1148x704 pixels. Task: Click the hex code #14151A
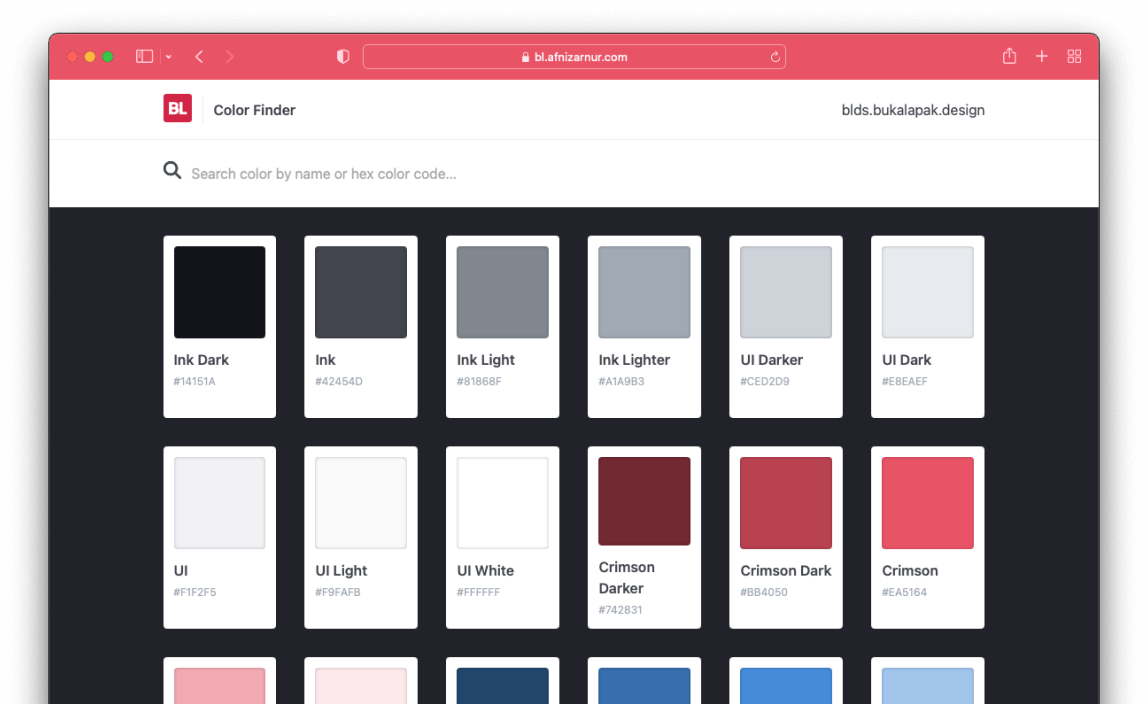coord(194,381)
